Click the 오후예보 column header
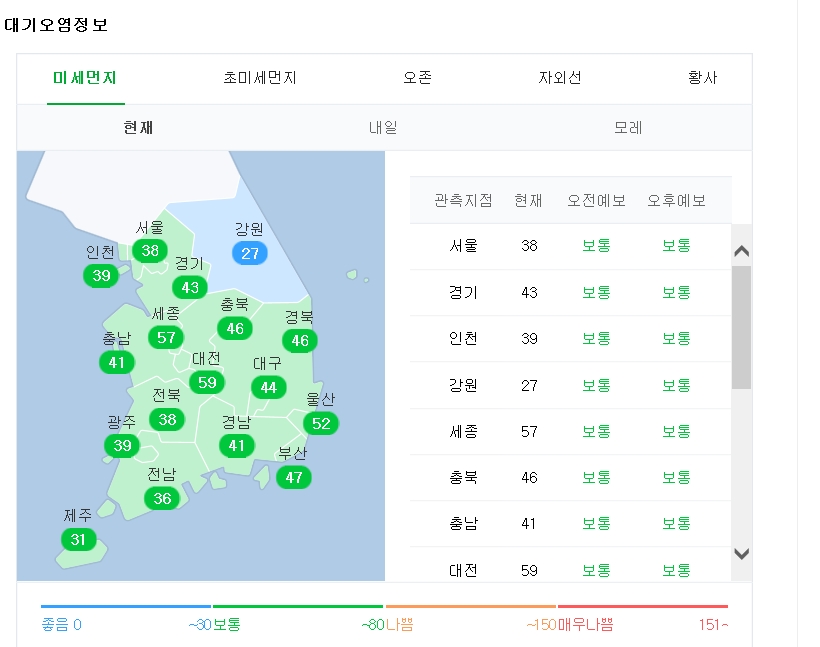Image resolution: width=820 pixels, height=647 pixels. coord(677,200)
